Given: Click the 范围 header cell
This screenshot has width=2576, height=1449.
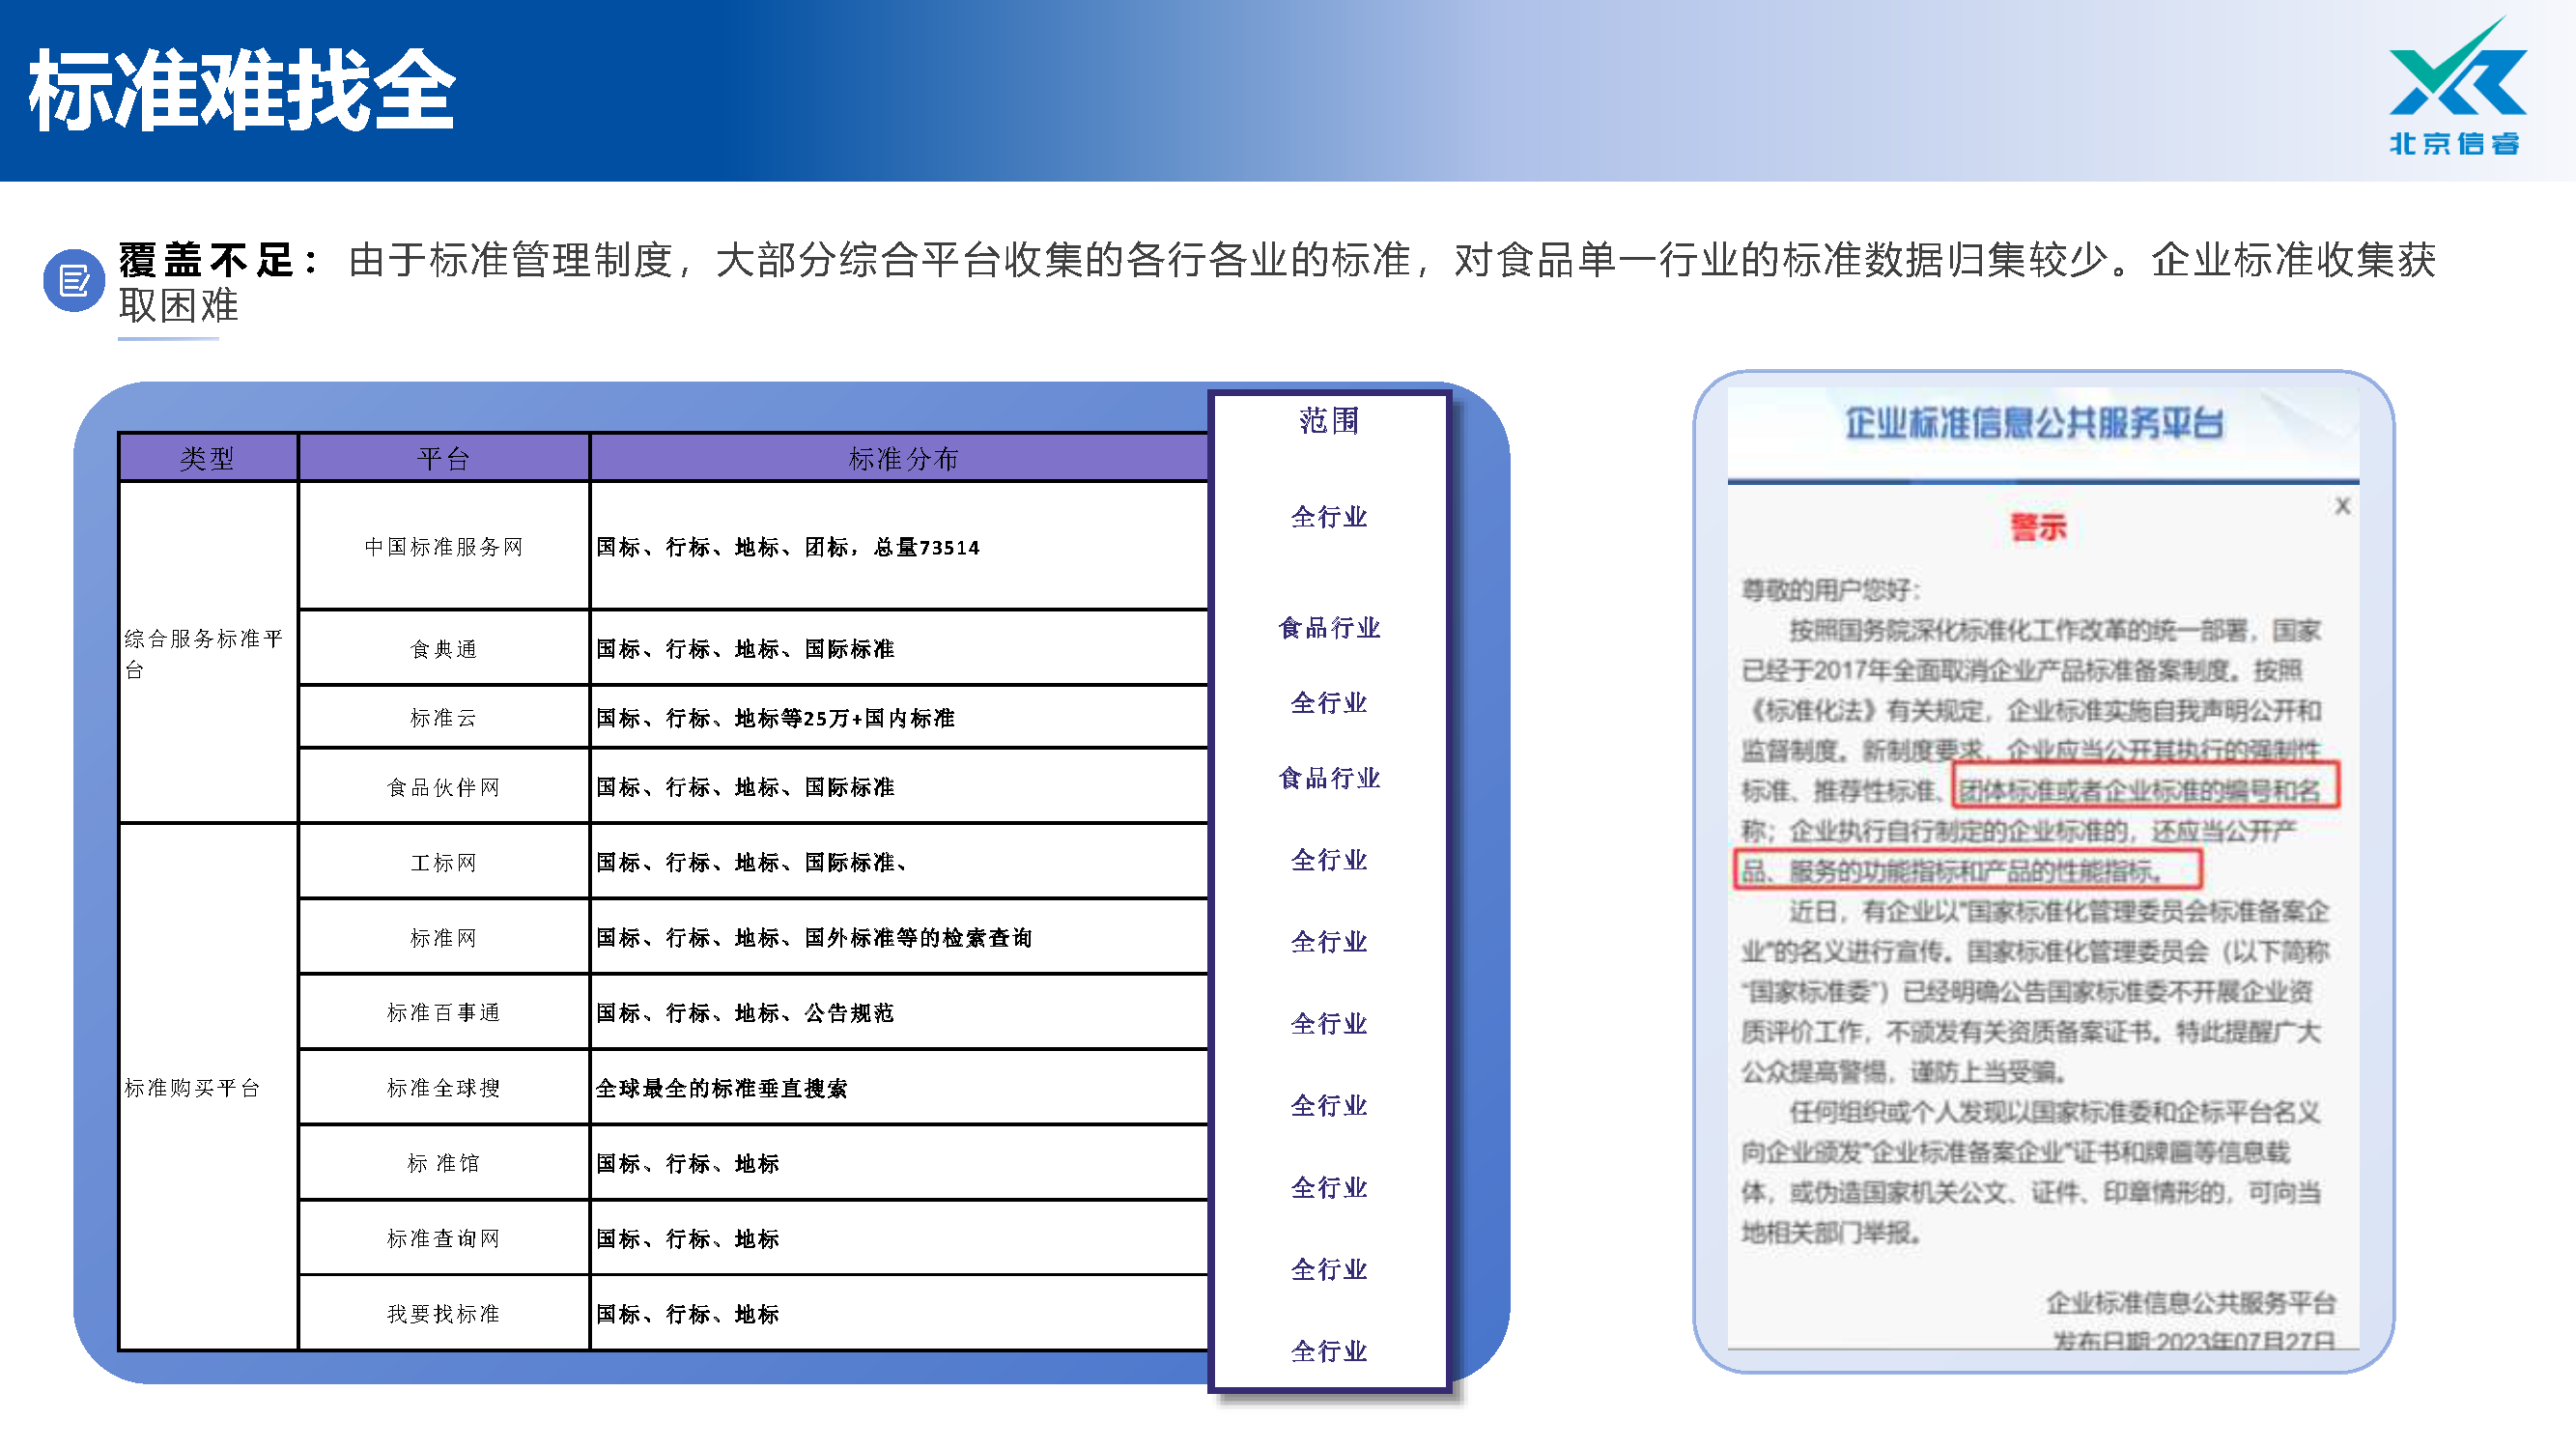Looking at the screenshot, I should pyautogui.click(x=1329, y=421).
